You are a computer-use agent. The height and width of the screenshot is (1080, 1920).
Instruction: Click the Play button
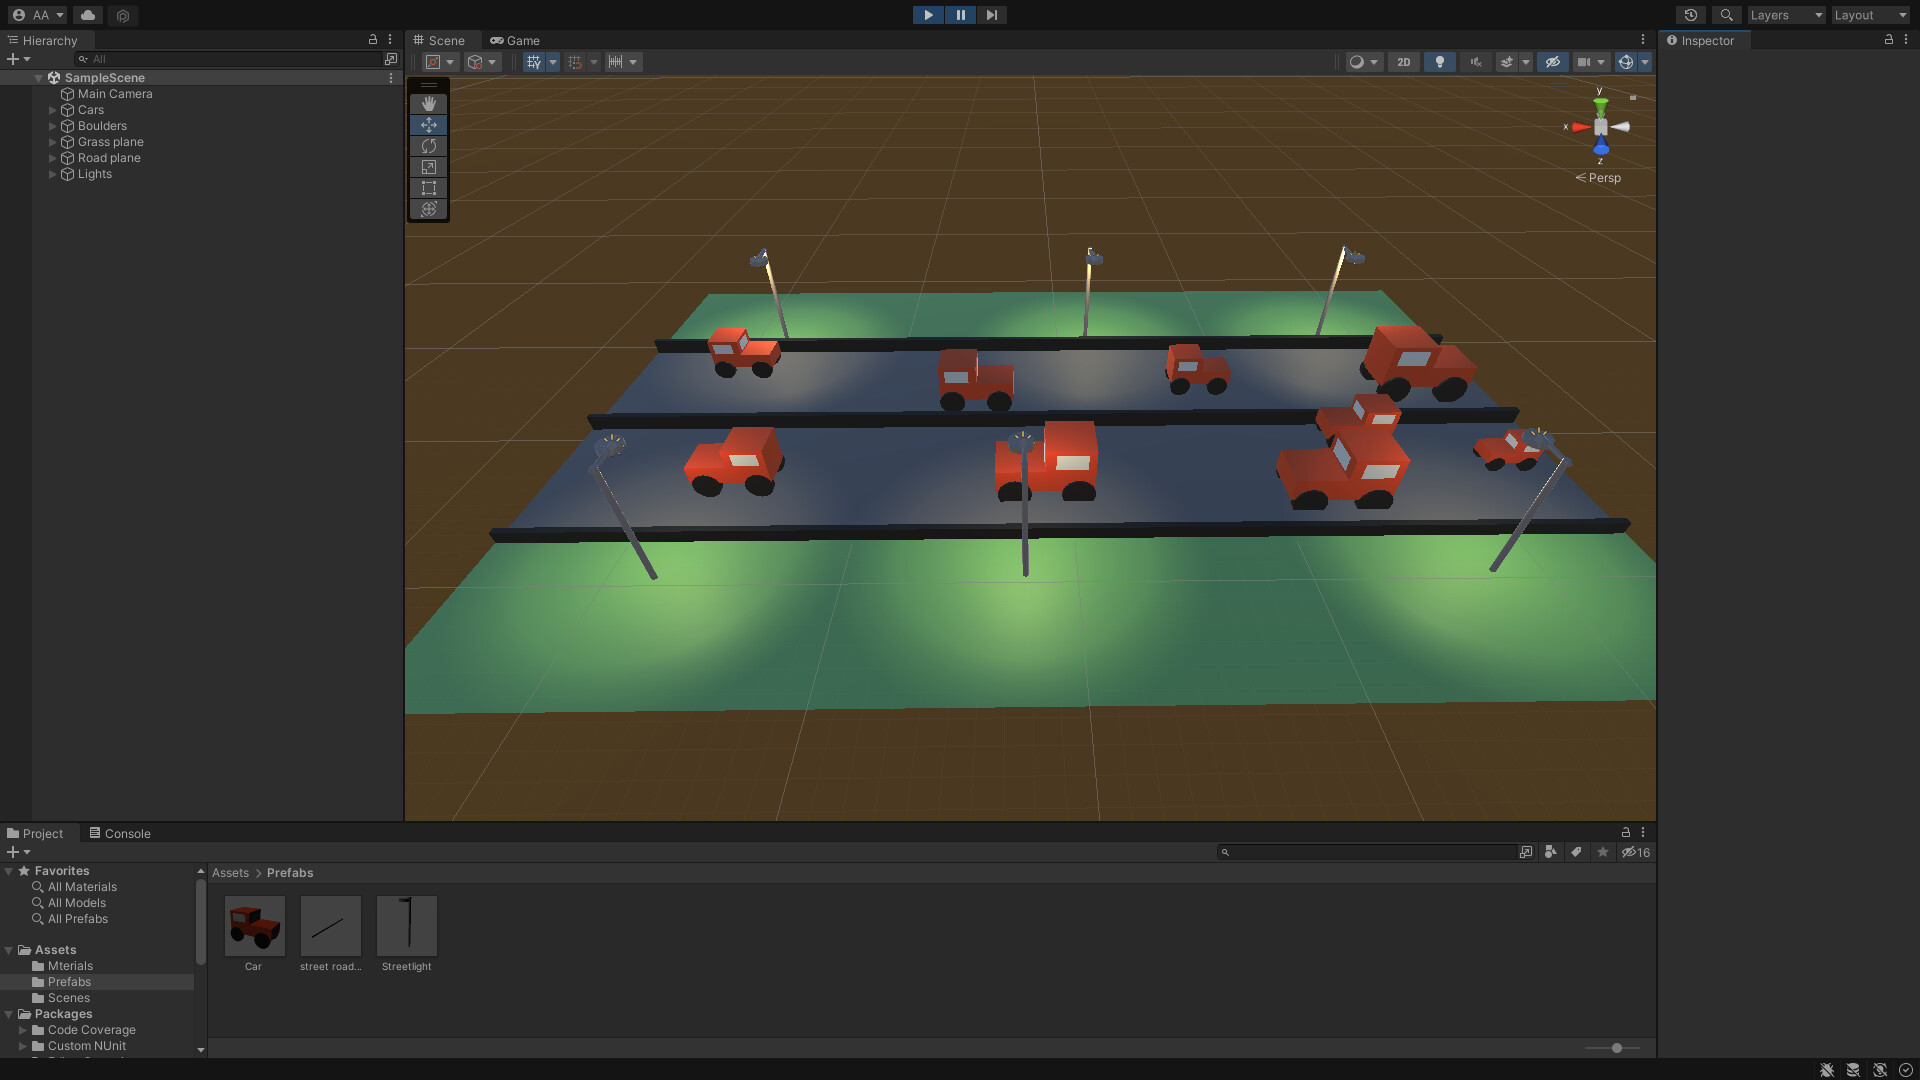coord(928,15)
